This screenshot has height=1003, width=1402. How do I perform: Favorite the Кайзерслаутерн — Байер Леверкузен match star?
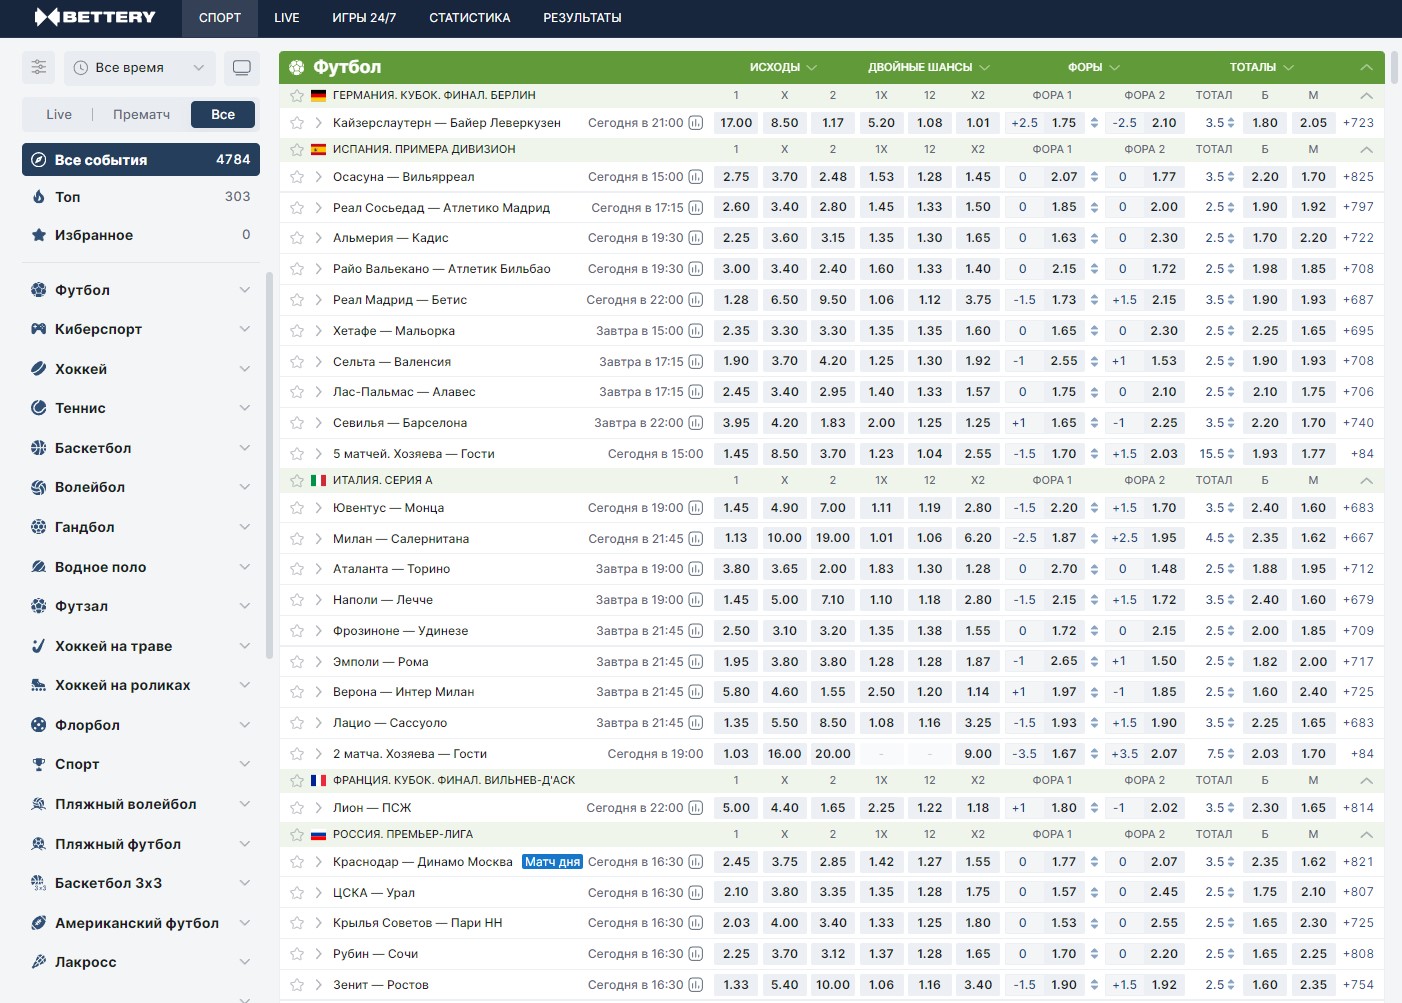(297, 123)
